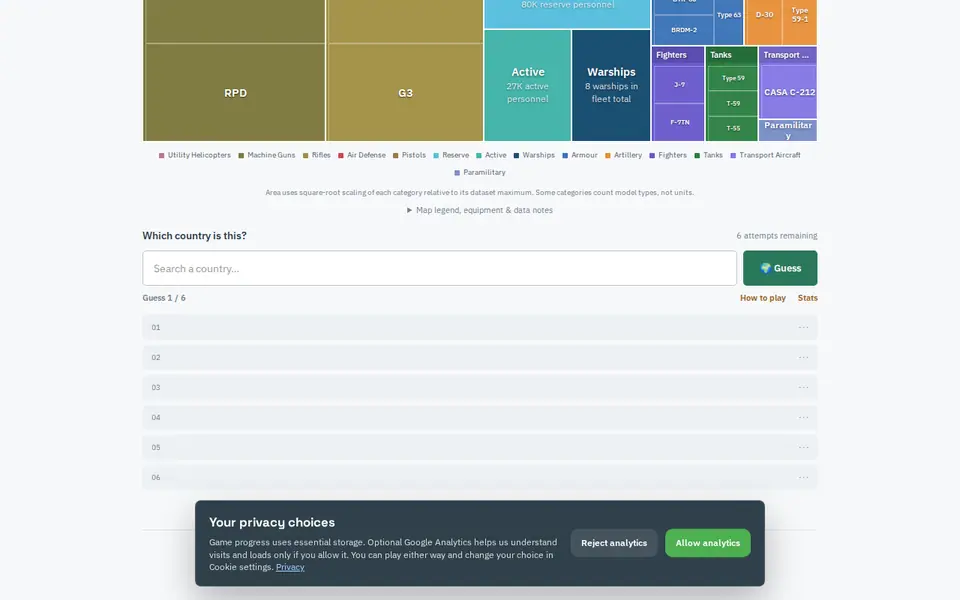This screenshot has height=600, width=960.
Task: Click Allow analytics button
Action: [x=708, y=543]
